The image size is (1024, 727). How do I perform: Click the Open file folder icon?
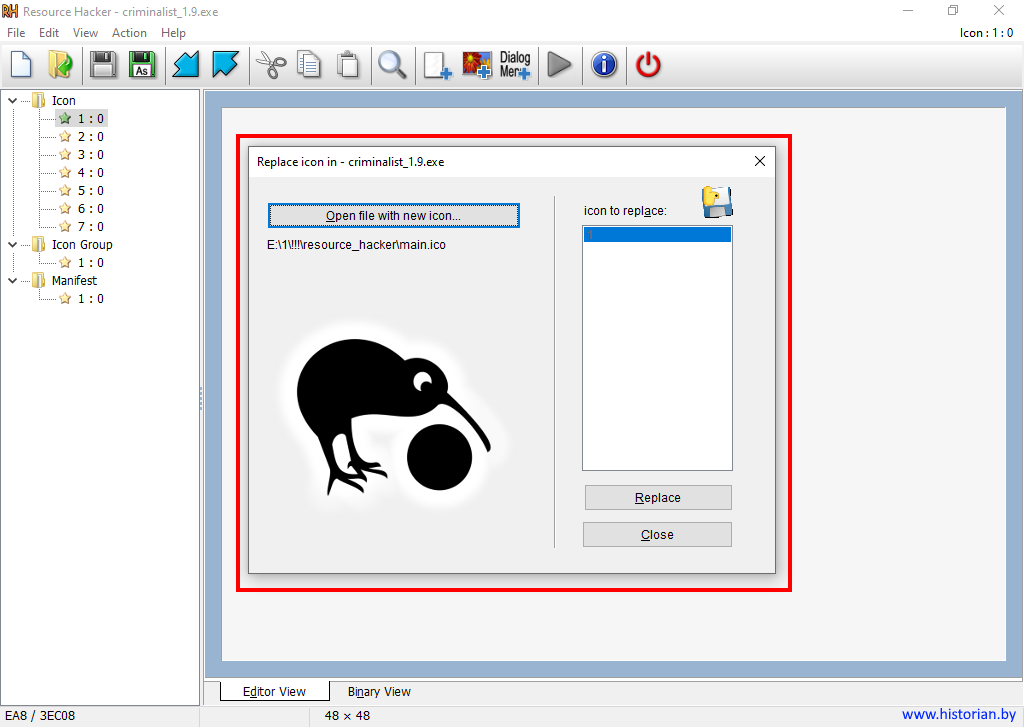[60, 66]
